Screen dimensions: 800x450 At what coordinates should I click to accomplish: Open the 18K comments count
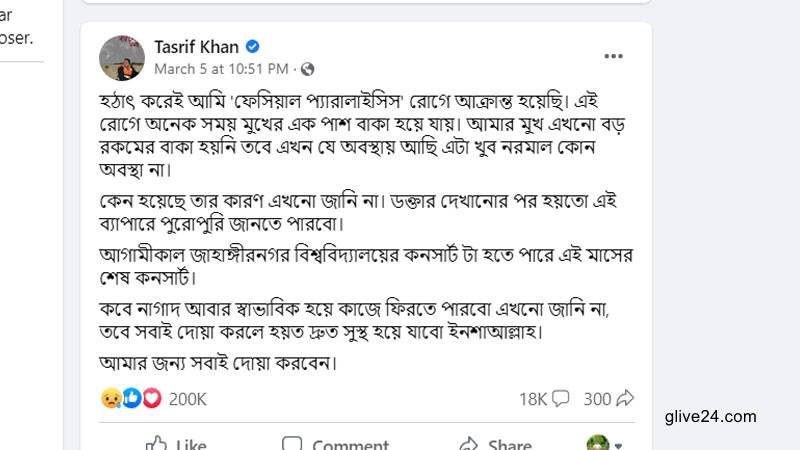pos(533,399)
